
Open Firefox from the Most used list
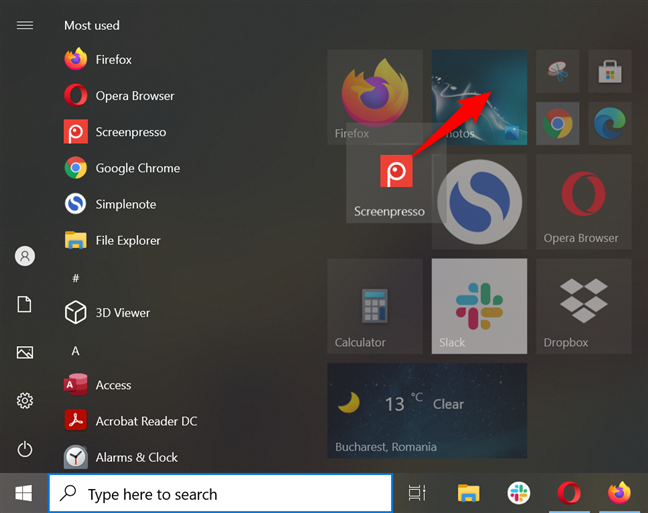click(x=98, y=60)
